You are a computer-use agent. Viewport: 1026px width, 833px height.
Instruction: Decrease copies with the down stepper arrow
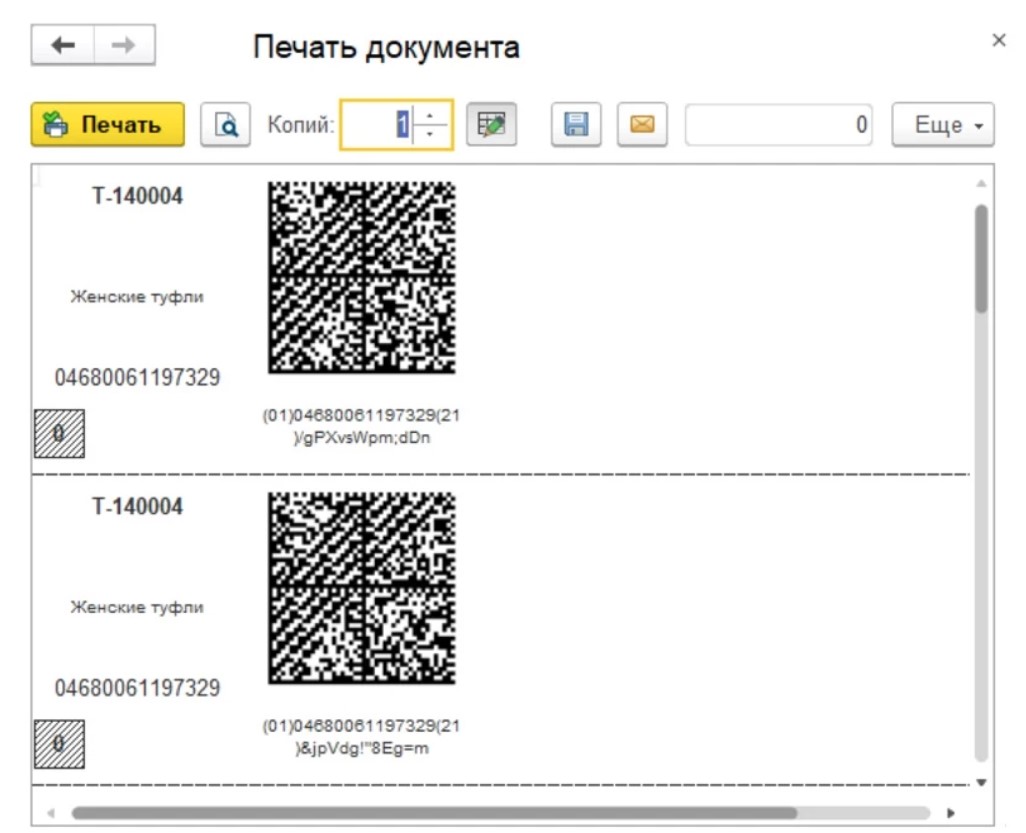[x=431, y=134]
